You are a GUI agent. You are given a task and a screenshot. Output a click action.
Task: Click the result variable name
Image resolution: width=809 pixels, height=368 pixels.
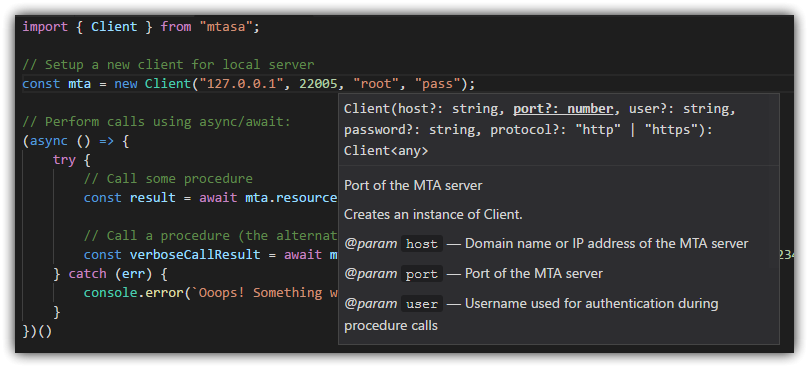click(x=152, y=198)
